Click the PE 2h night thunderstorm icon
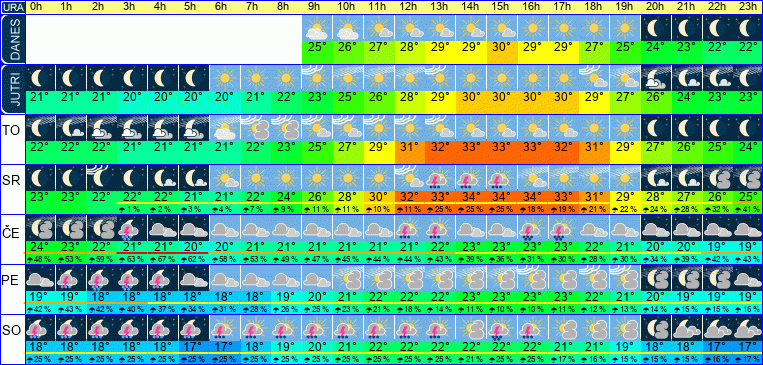This screenshot has height=365, width=763. pos(102,277)
